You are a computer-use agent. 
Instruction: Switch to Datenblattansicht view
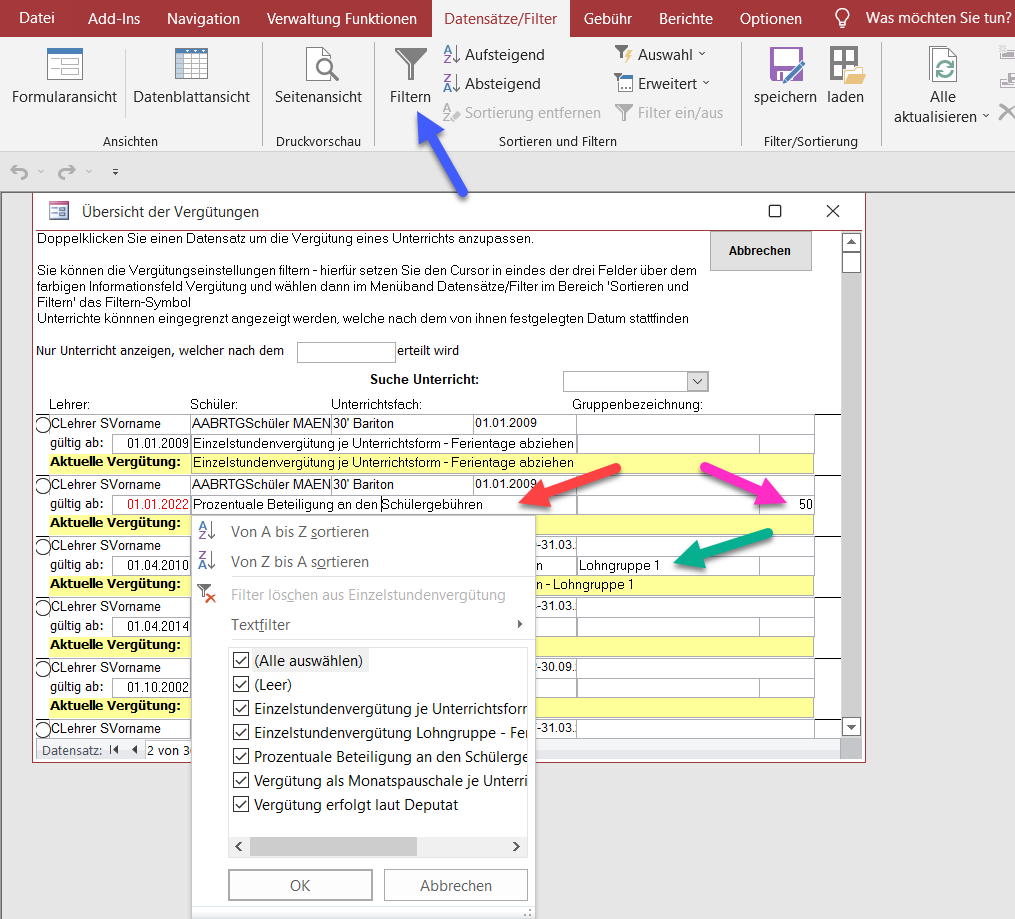tap(191, 66)
